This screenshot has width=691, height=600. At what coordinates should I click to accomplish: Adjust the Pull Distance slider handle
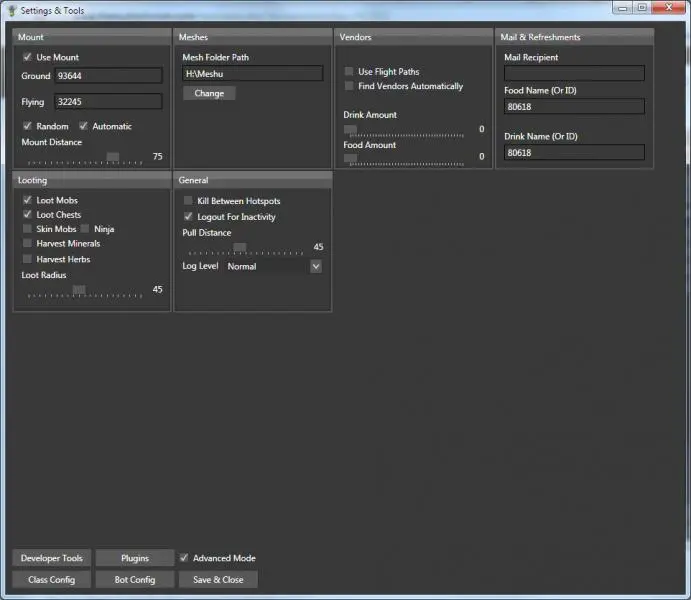pyautogui.click(x=239, y=248)
